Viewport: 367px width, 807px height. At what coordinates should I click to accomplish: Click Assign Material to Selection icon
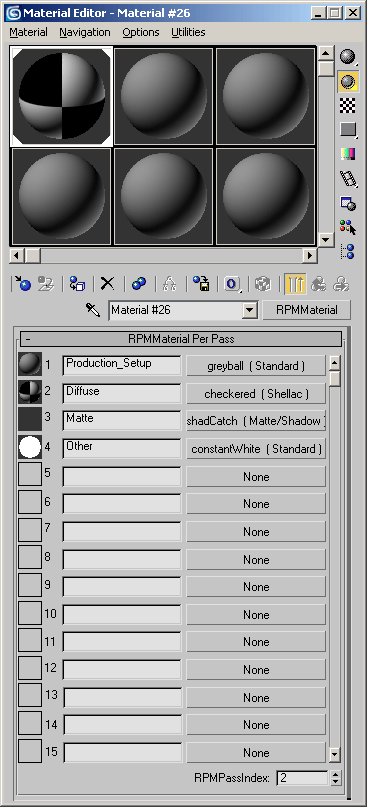point(77,283)
